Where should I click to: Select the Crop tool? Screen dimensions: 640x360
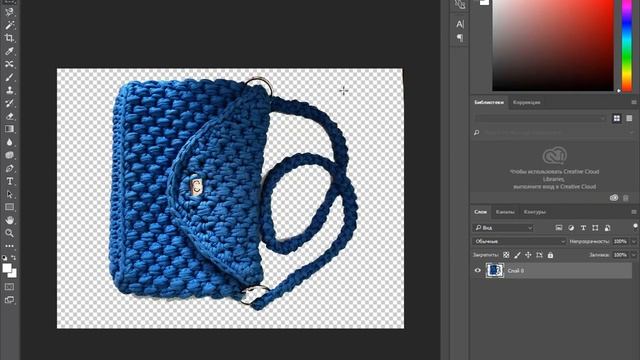click(9, 38)
